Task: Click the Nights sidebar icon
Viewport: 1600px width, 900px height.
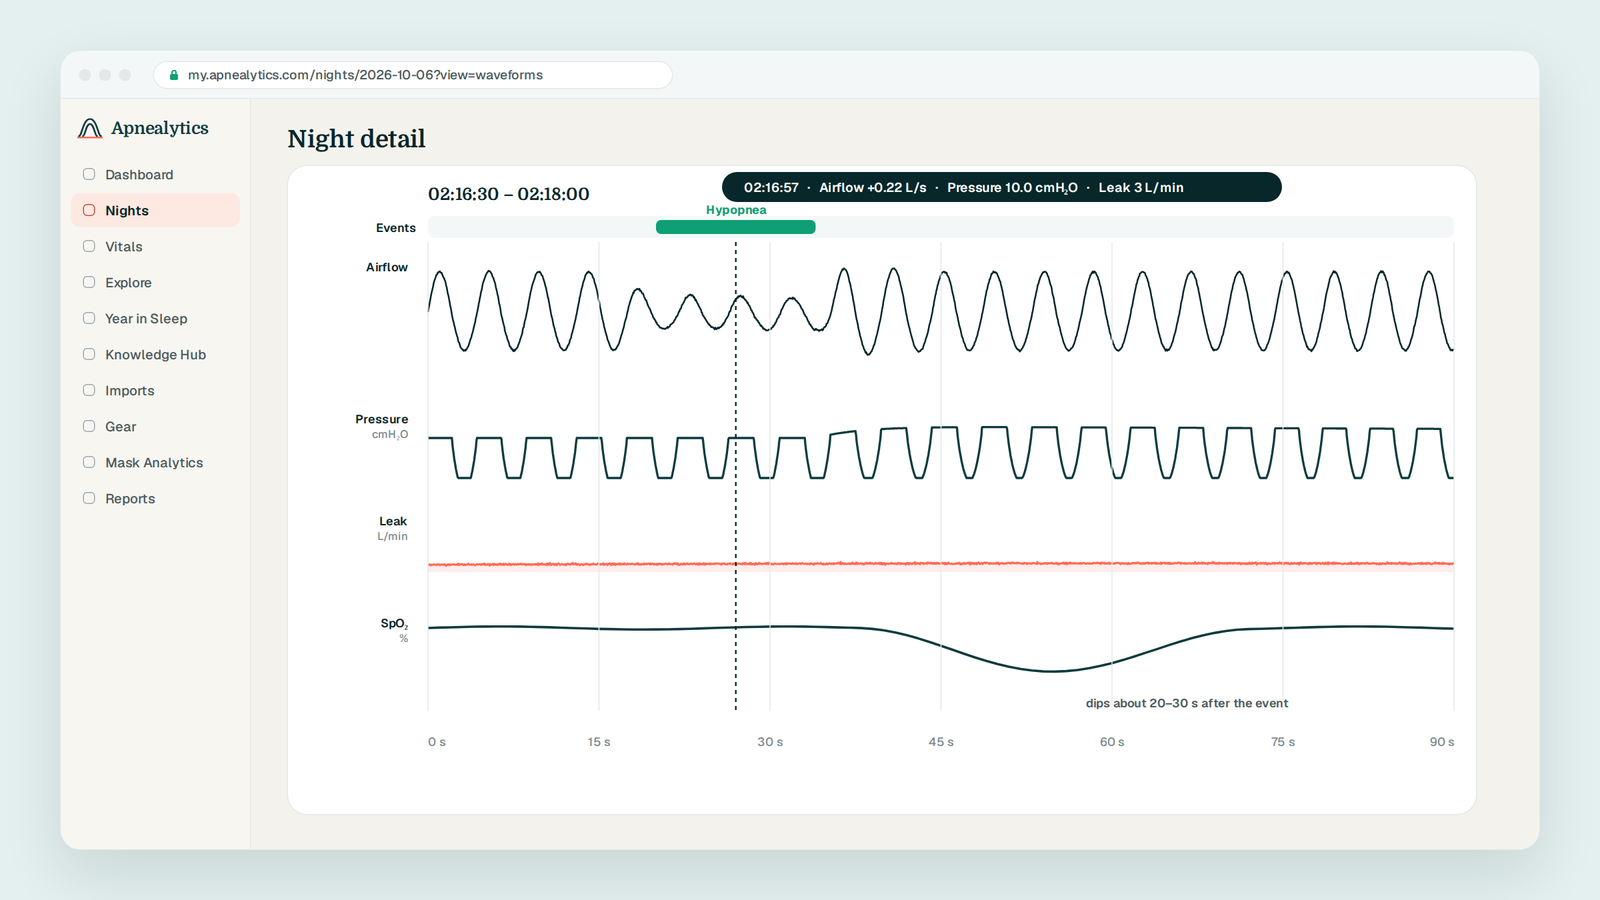Action: point(89,210)
